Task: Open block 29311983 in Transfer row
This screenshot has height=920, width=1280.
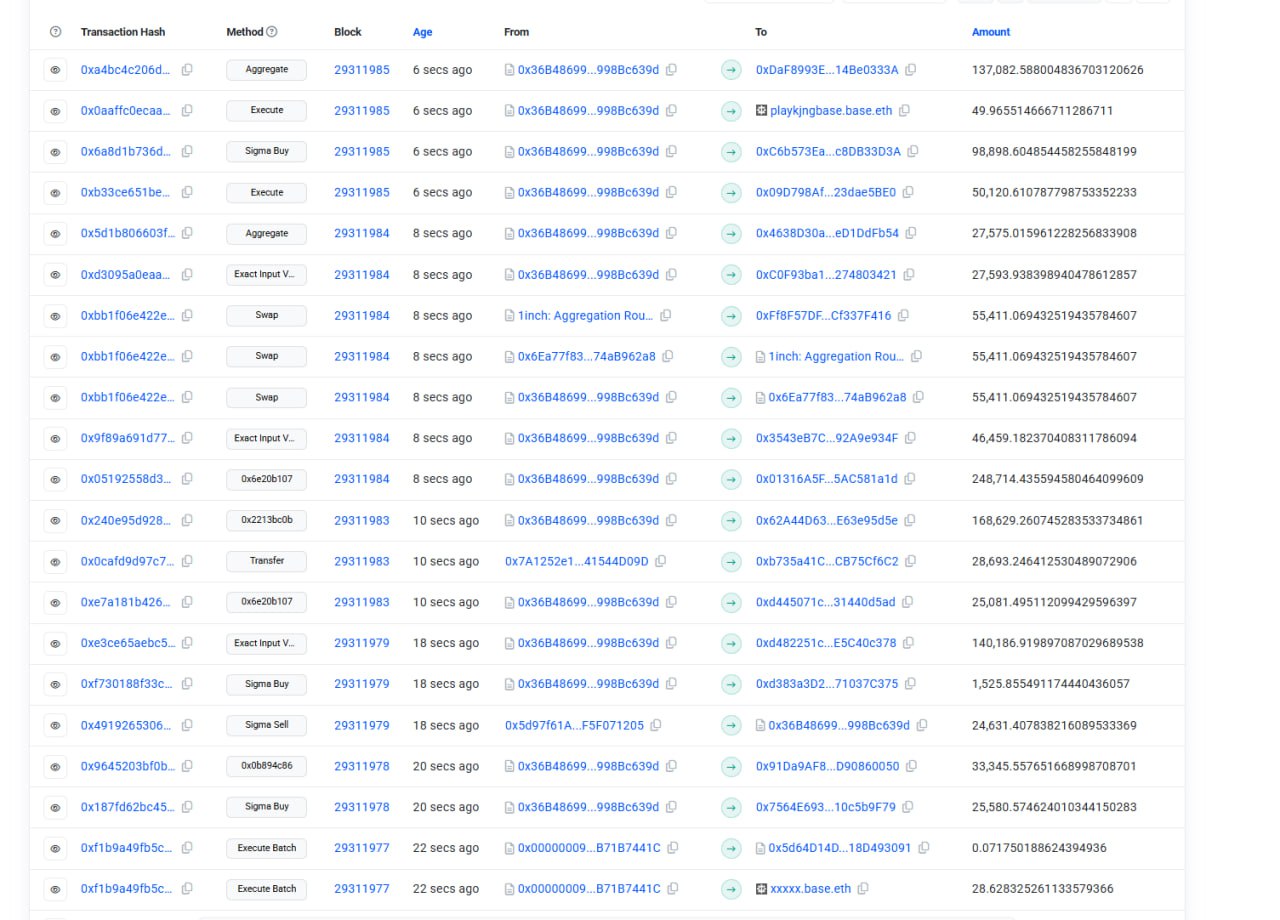Action: (362, 562)
